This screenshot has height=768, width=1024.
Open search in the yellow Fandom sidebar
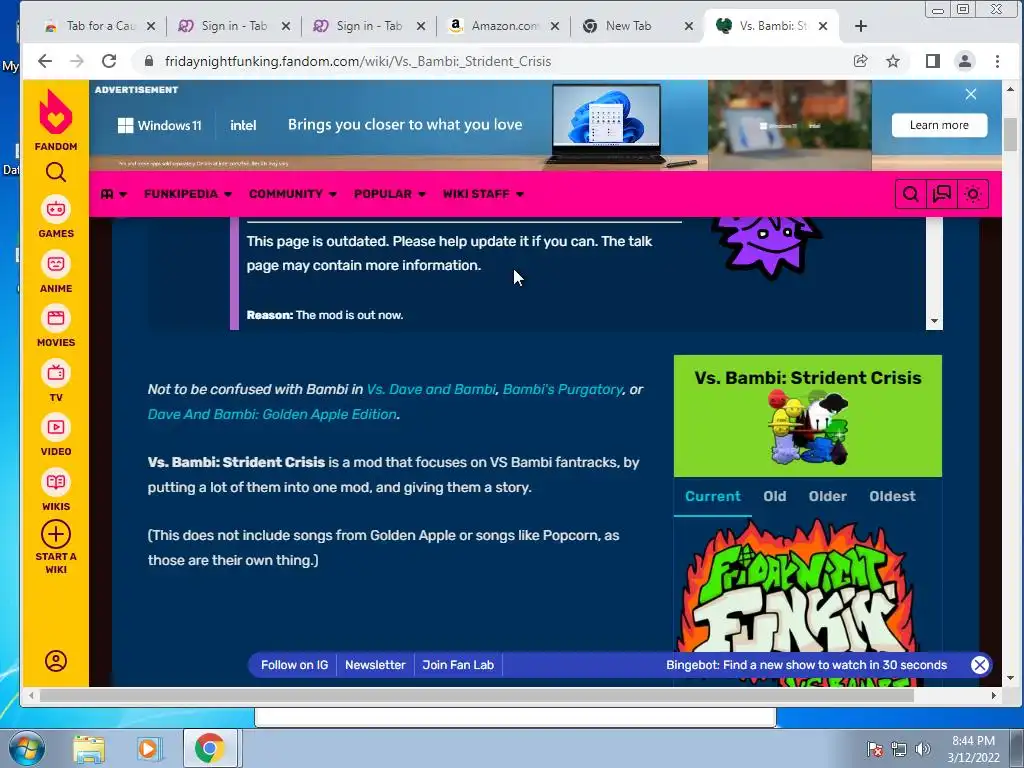[x=56, y=172]
